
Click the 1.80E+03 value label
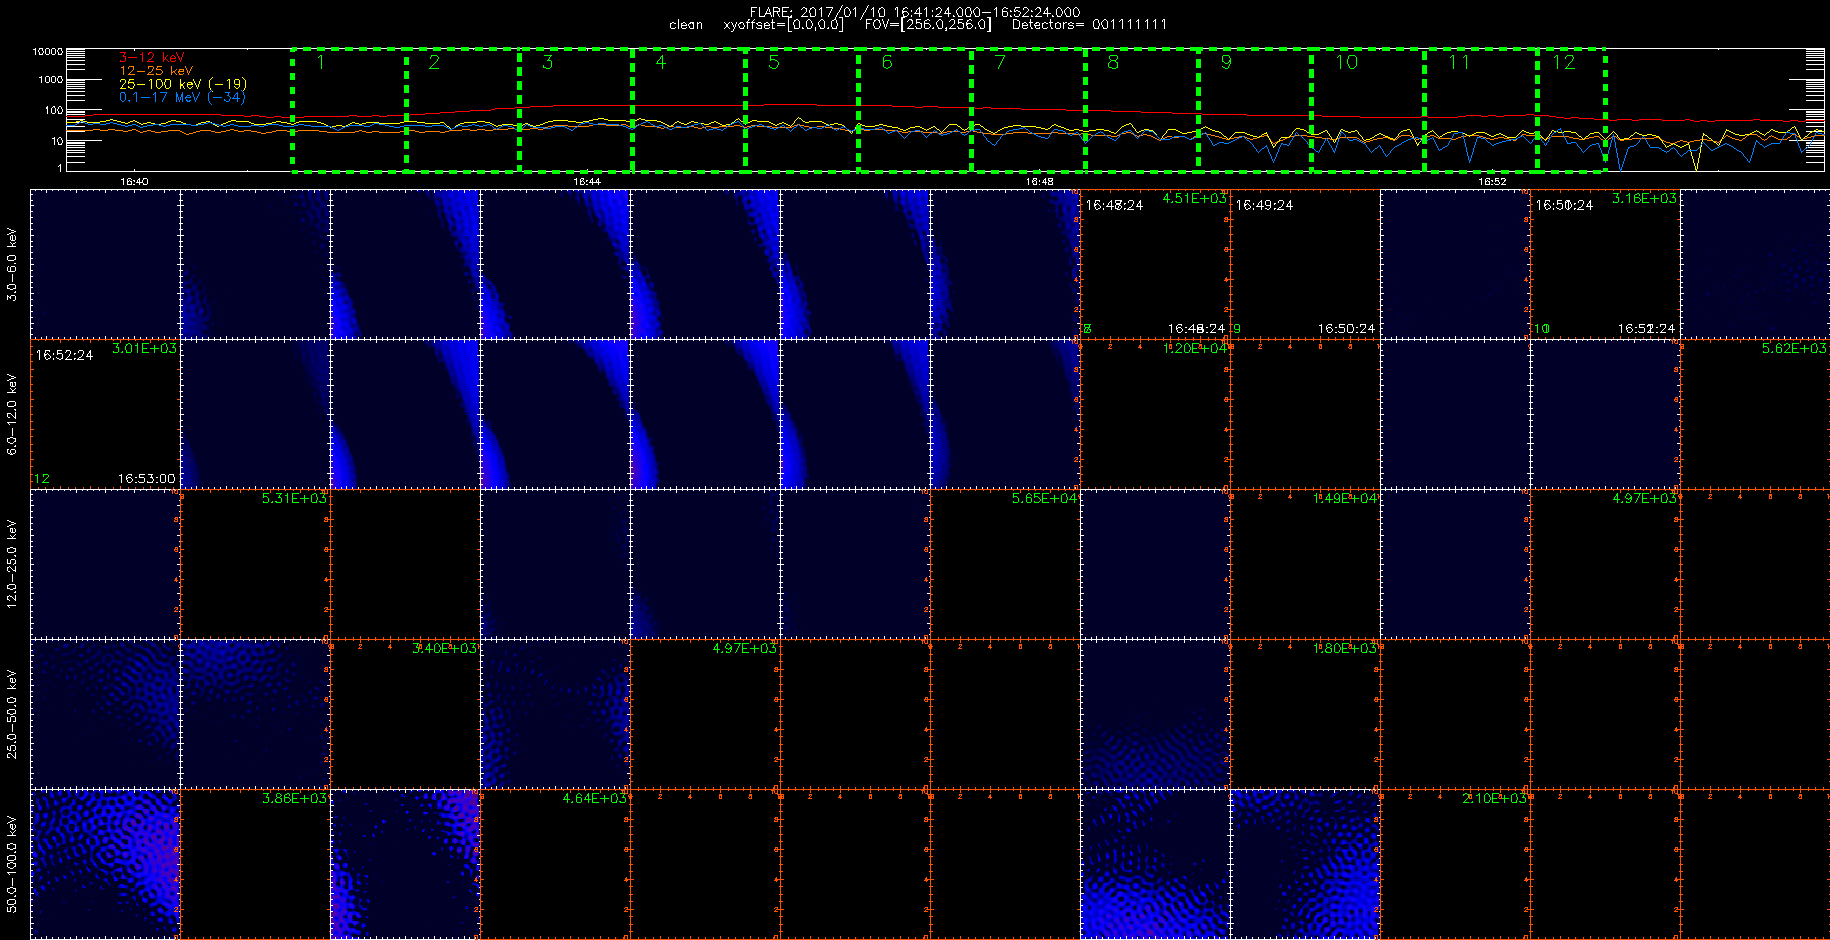pos(1344,648)
